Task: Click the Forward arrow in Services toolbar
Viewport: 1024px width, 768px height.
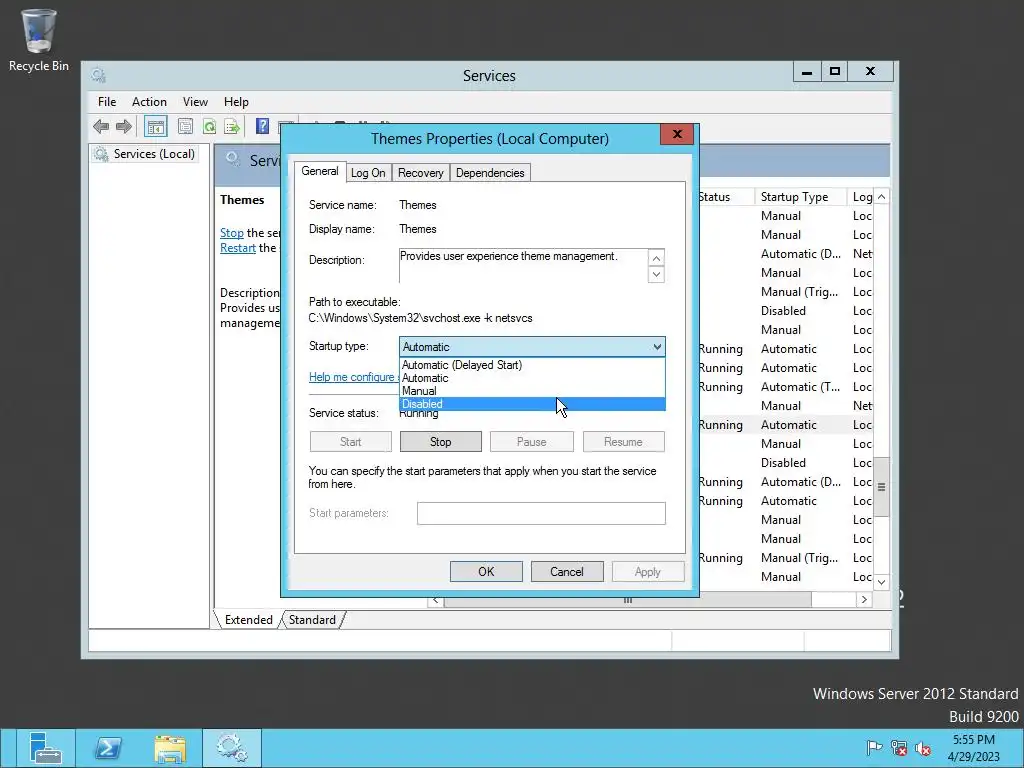Action: tap(123, 126)
